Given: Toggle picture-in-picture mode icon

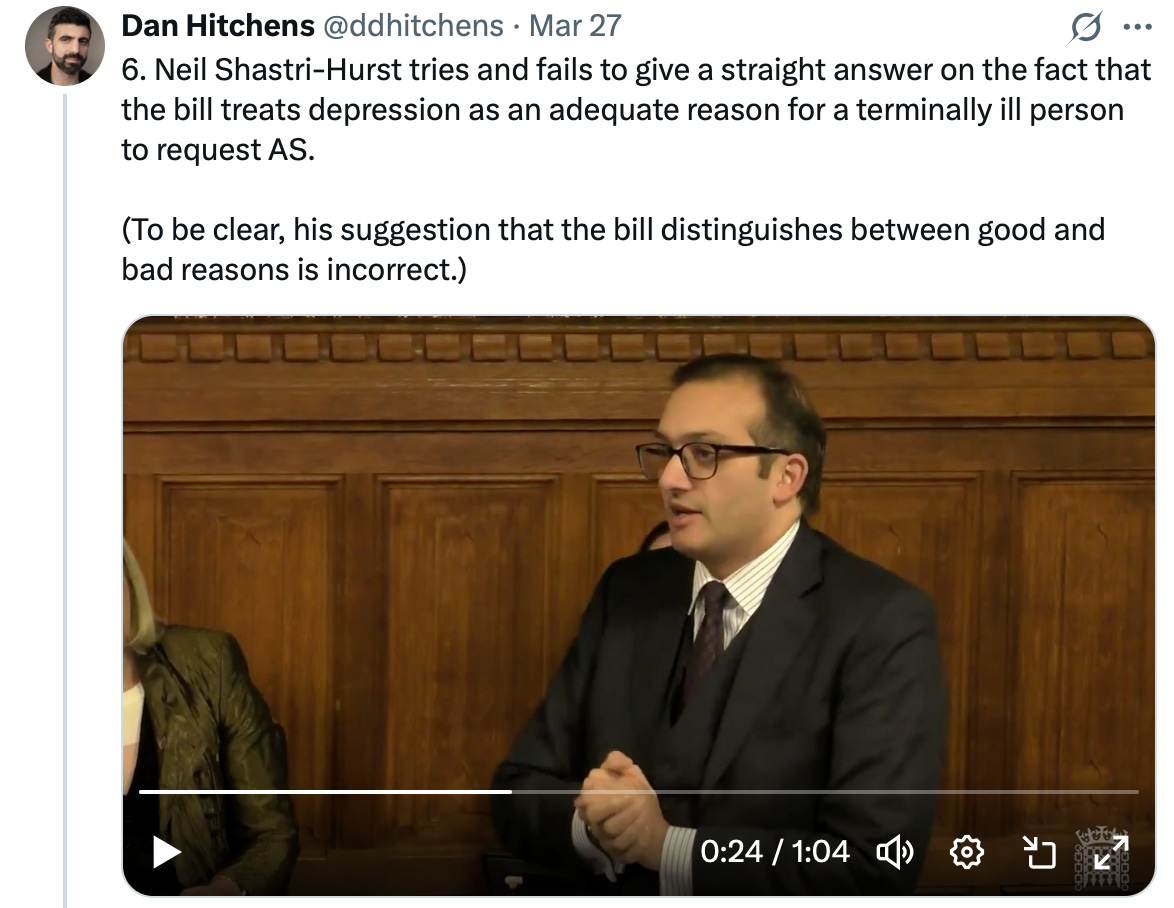Looking at the screenshot, I should [1039, 852].
